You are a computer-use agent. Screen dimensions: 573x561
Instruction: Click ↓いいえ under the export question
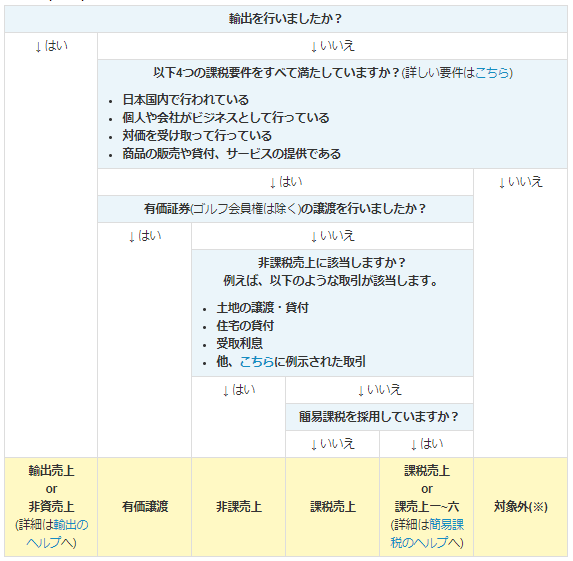tap(332, 46)
